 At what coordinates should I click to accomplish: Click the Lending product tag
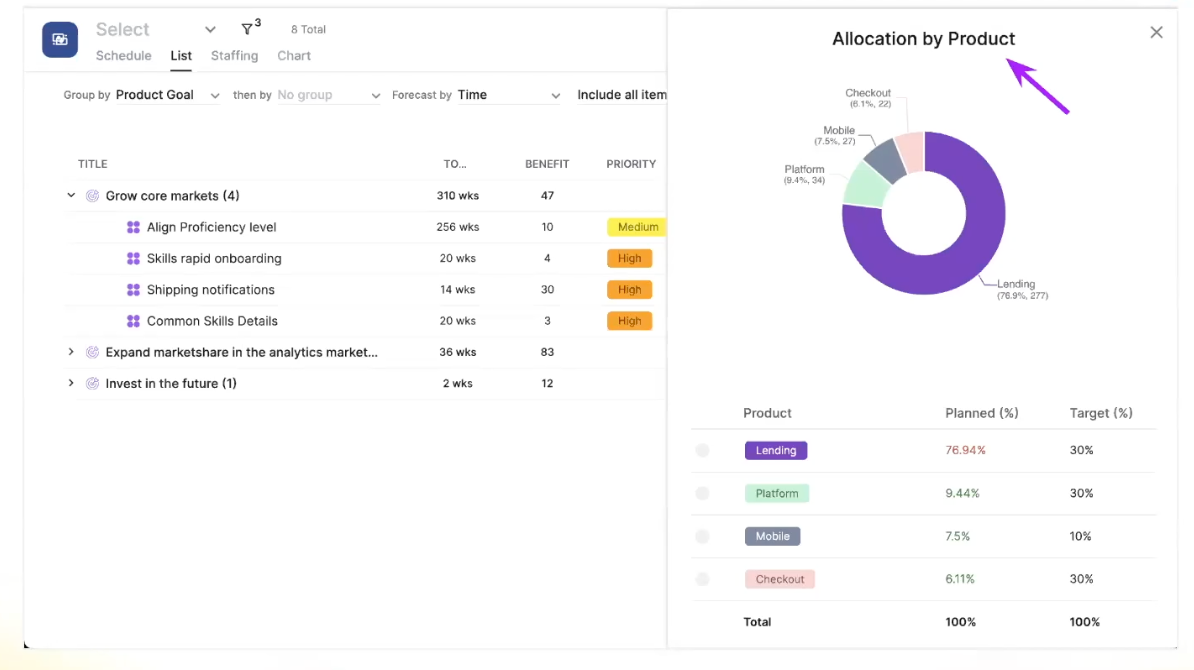tap(776, 451)
